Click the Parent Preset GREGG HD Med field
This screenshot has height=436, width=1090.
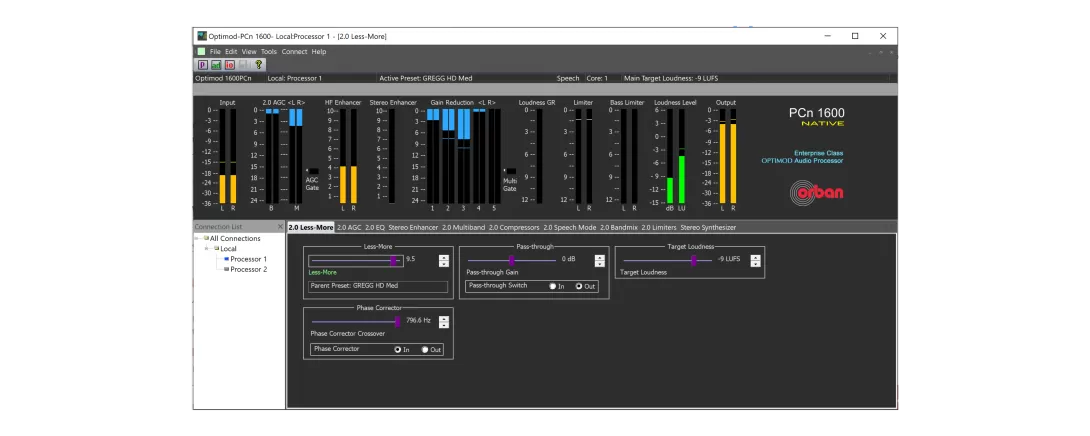point(377,286)
